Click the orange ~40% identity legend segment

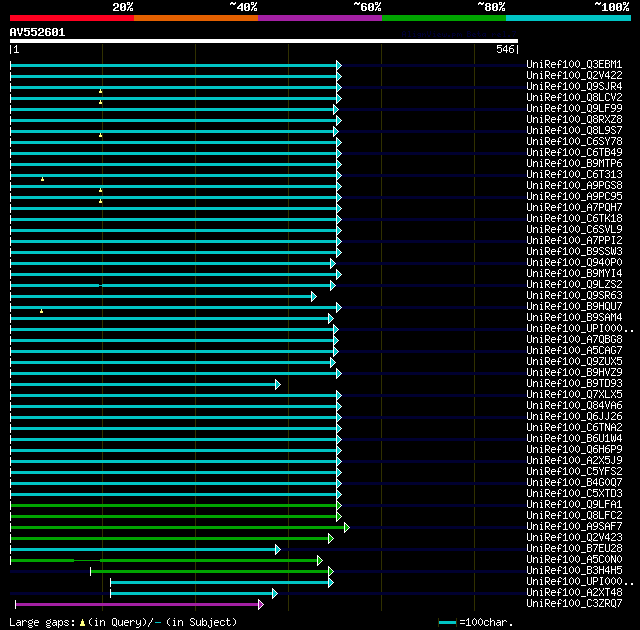pos(196,18)
